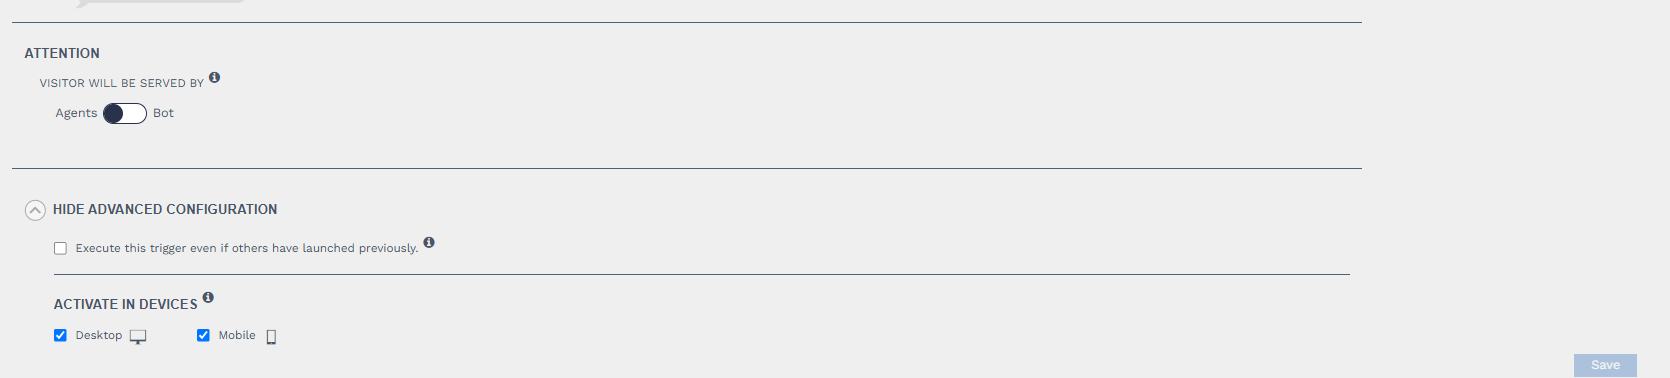Click the Desktop monitor icon
This screenshot has height=378, width=1670.
pos(138,337)
